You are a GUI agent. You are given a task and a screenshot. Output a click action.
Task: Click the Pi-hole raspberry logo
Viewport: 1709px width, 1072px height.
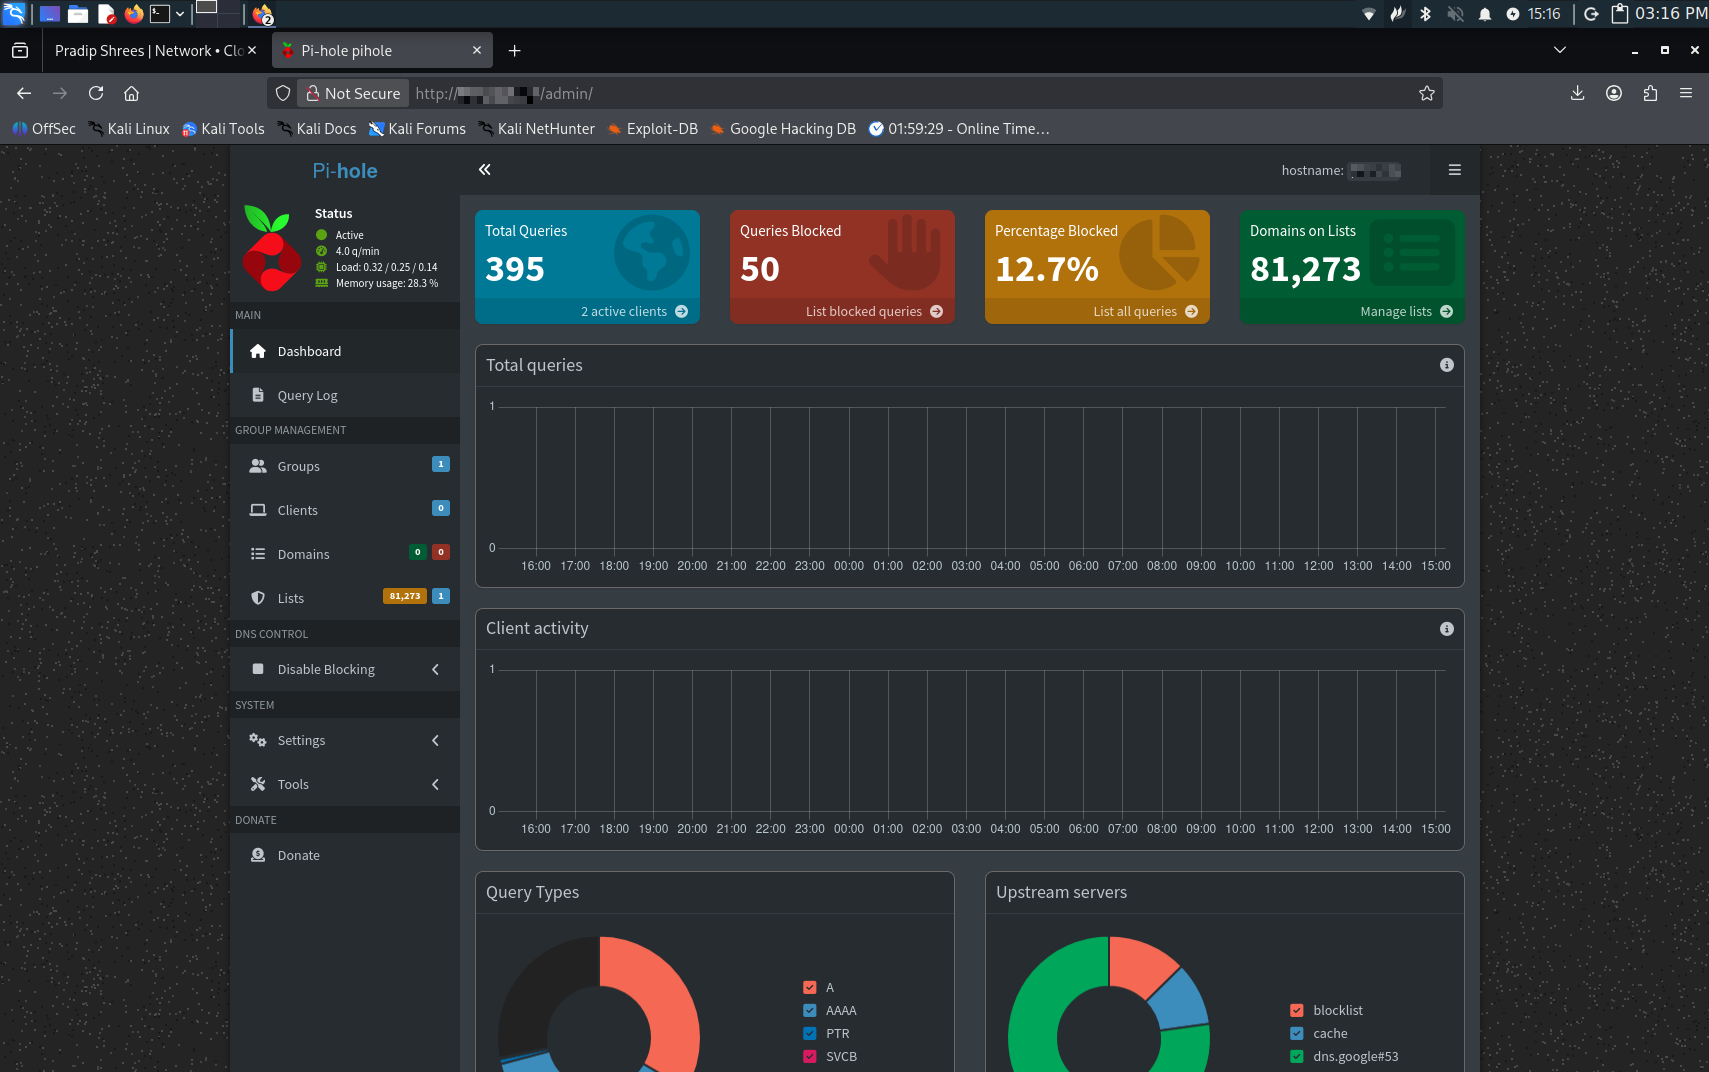(x=271, y=248)
